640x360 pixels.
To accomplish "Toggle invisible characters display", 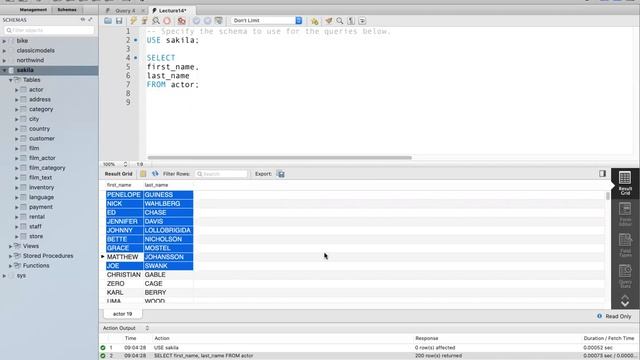I will click(351, 20).
